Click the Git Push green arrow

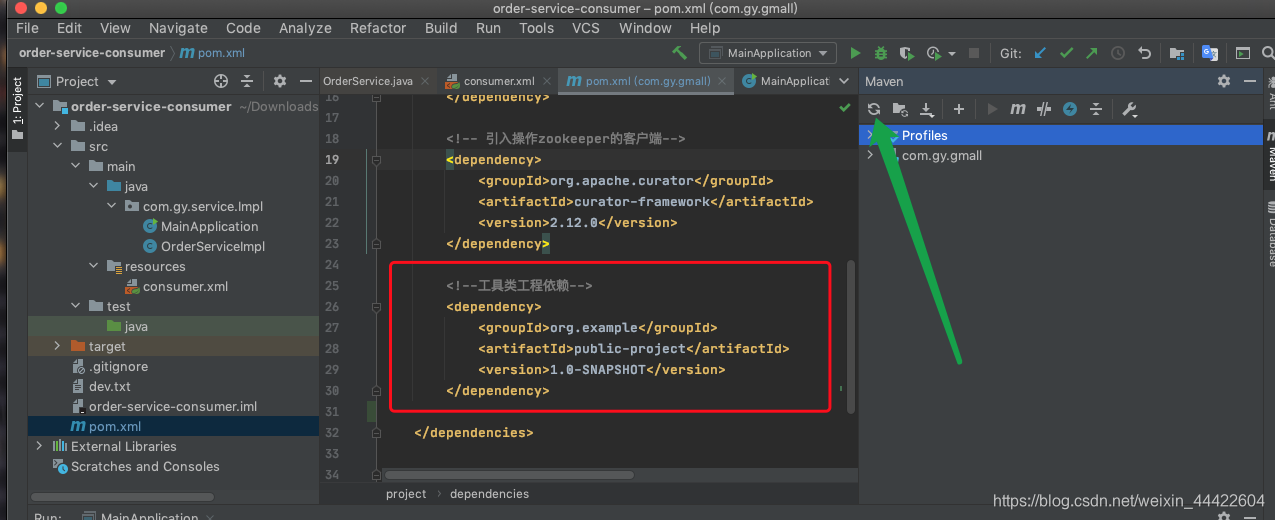tap(1092, 53)
